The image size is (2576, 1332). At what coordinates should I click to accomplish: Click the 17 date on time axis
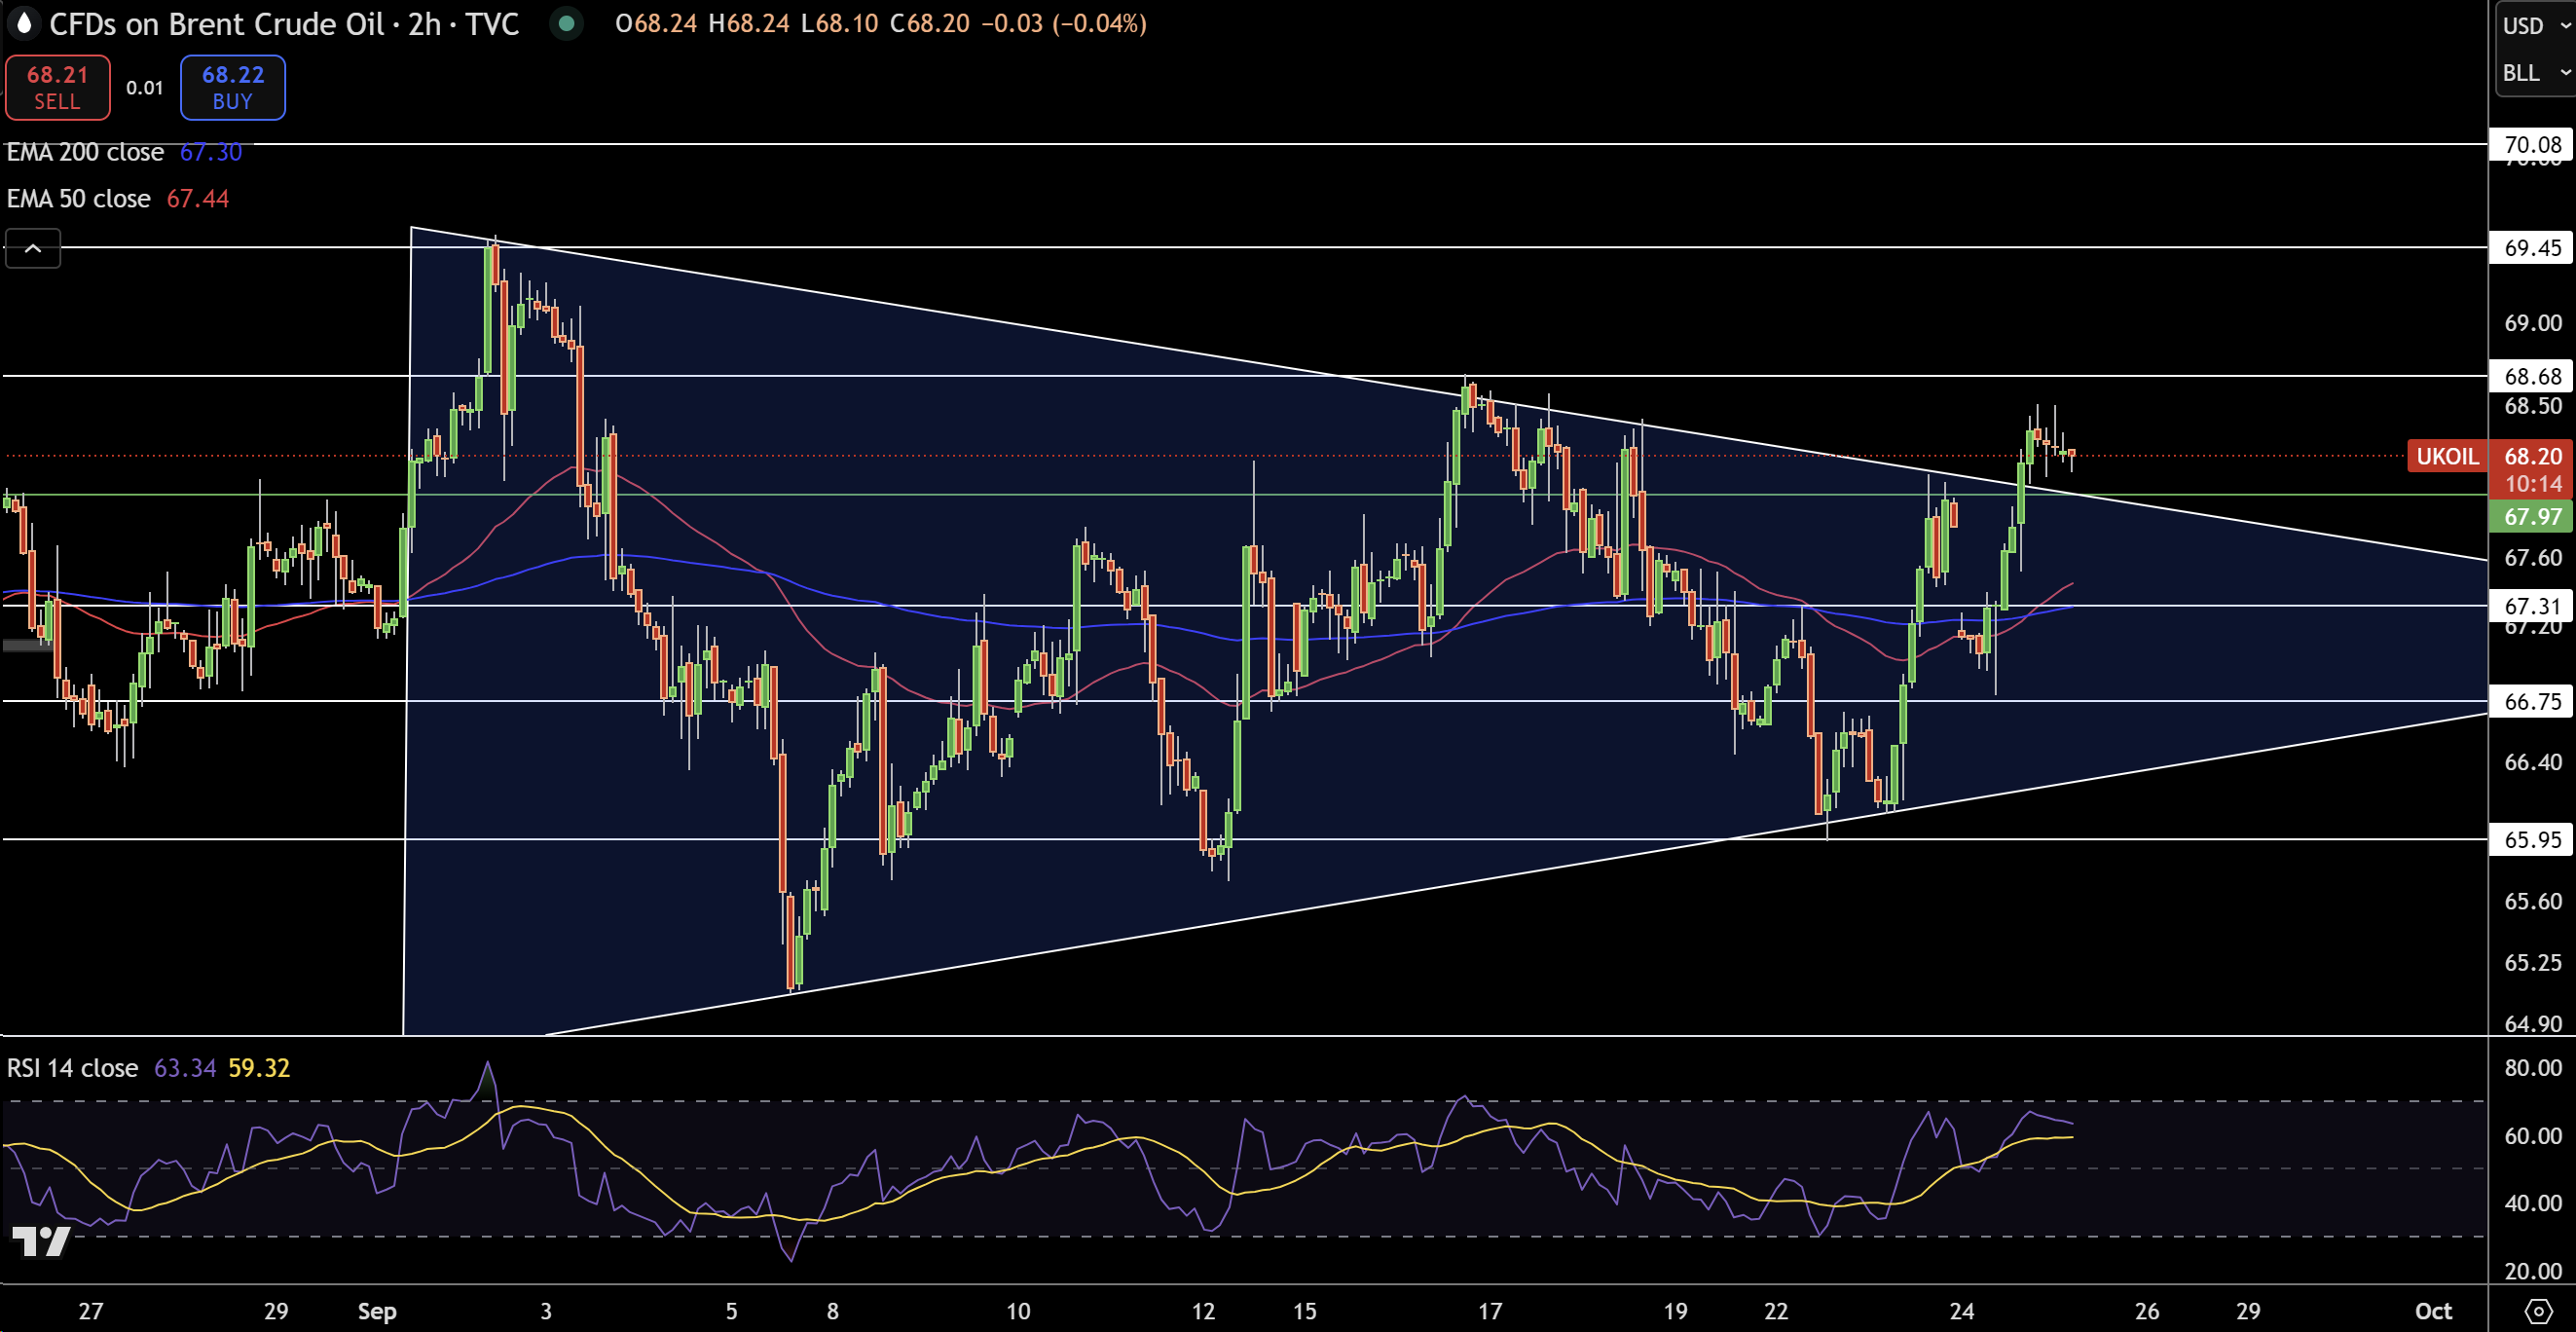(x=1490, y=1310)
